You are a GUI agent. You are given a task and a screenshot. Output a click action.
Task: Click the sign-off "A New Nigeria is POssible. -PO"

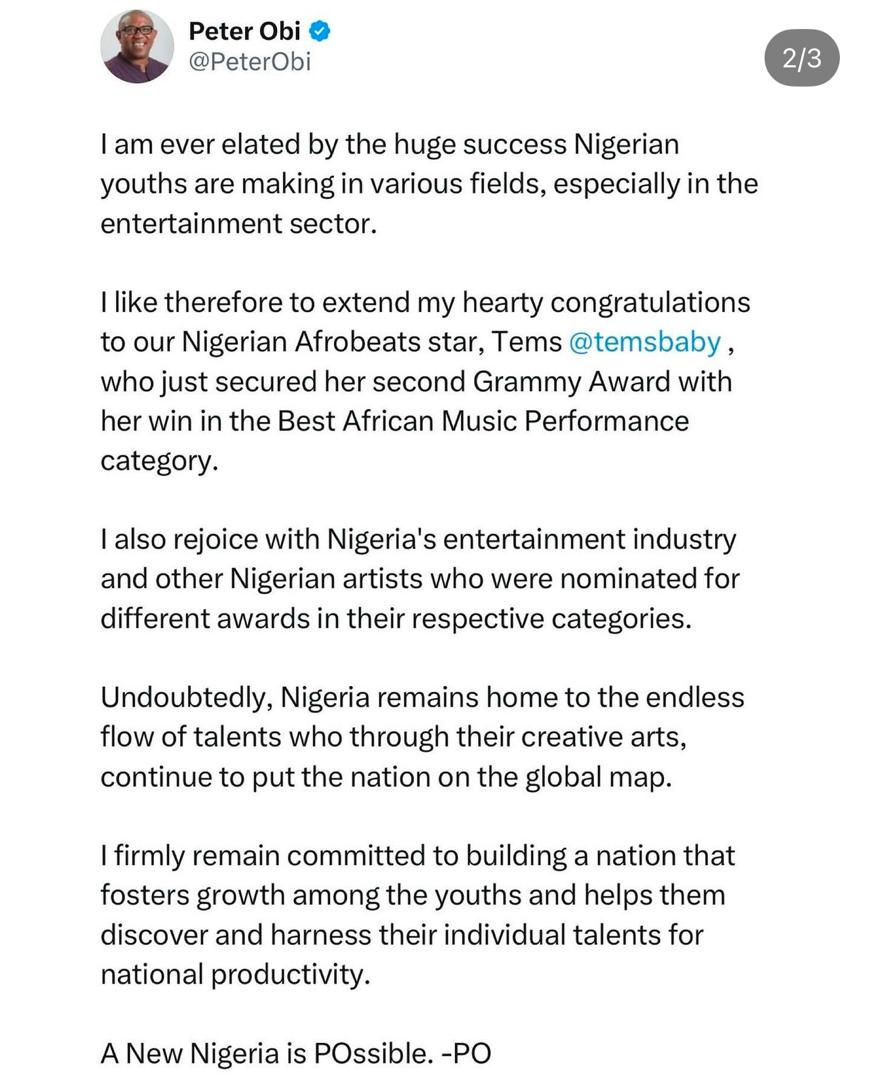[296, 1053]
